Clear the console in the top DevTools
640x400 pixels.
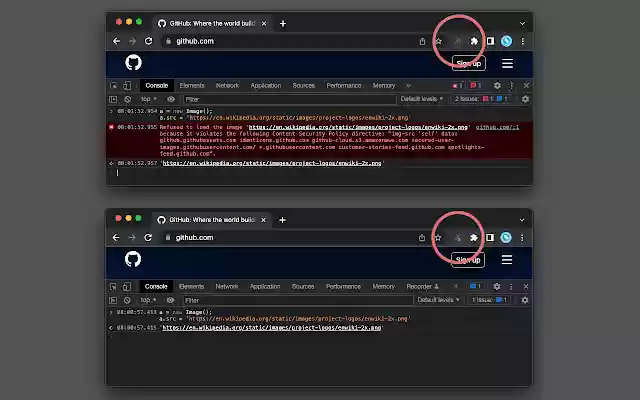point(128,99)
